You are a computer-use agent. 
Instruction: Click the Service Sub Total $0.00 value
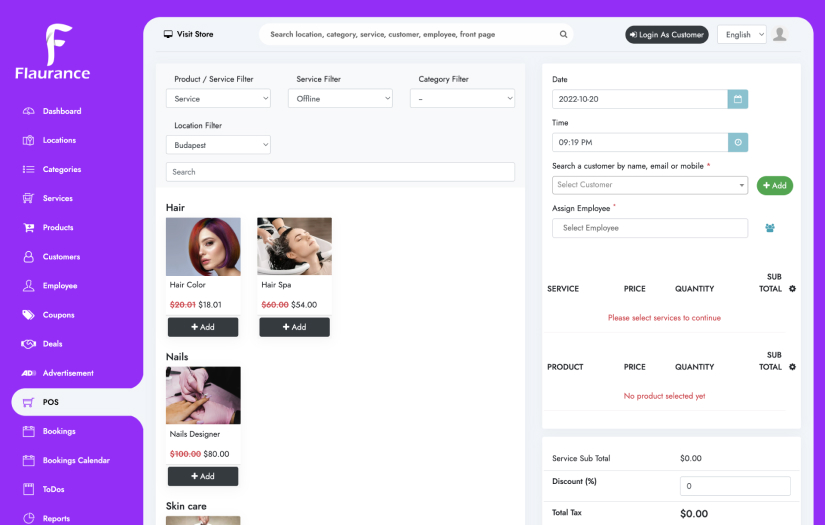[x=690, y=458]
